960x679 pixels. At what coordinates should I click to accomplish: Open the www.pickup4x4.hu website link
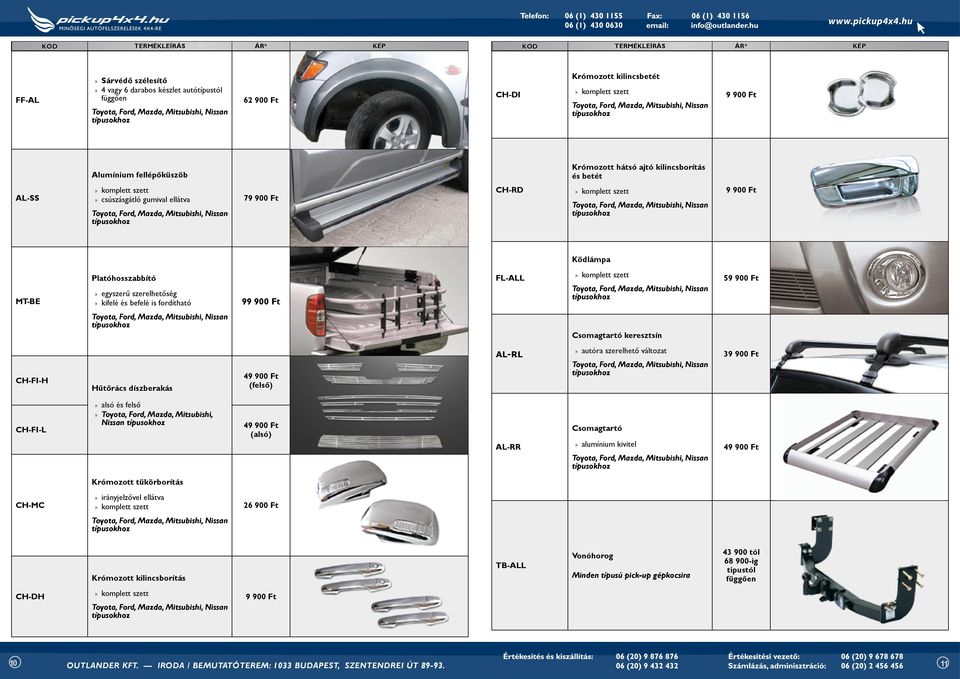click(x=870, y=21)
